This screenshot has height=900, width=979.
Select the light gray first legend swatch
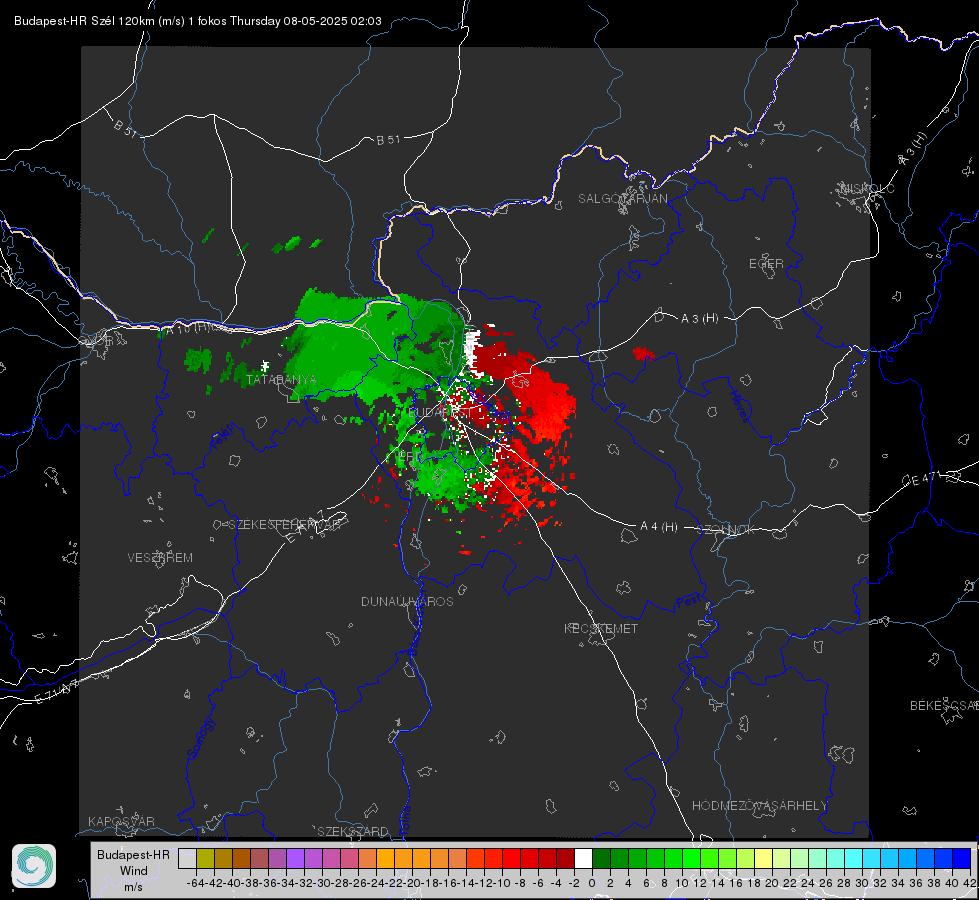pyautogui.click(x=187, y=858)
